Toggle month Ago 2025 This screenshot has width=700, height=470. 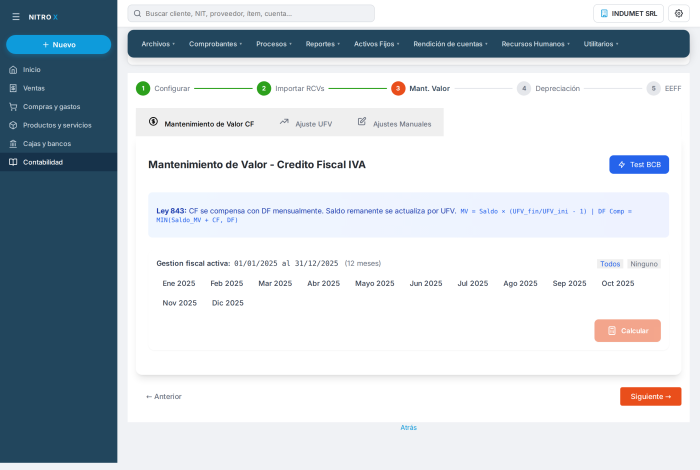[520, 283]
